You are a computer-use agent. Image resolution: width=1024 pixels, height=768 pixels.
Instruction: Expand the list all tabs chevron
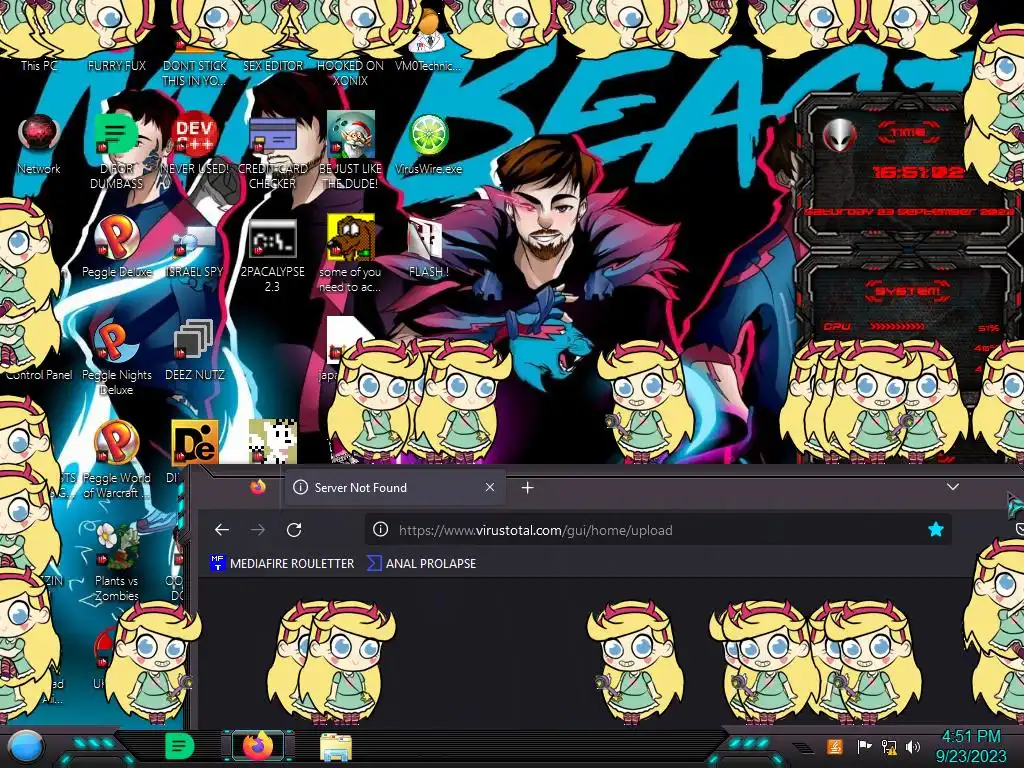click(x=953, y=487)
